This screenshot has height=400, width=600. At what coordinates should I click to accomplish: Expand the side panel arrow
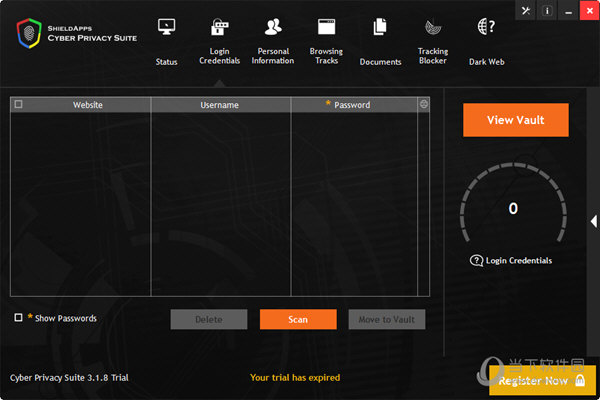coord(594,221)
